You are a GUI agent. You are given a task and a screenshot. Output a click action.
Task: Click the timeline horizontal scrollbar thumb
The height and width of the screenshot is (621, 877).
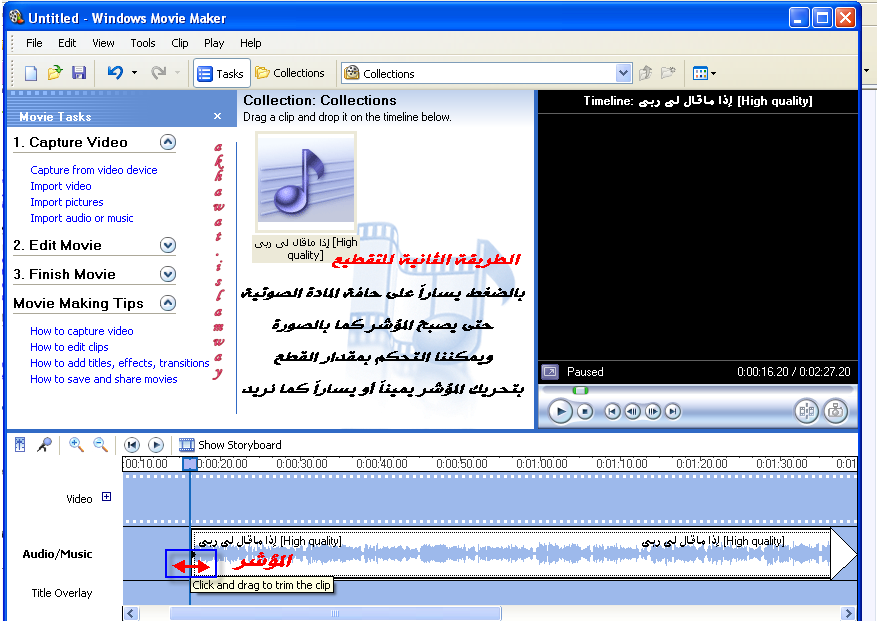pos(335,614)
